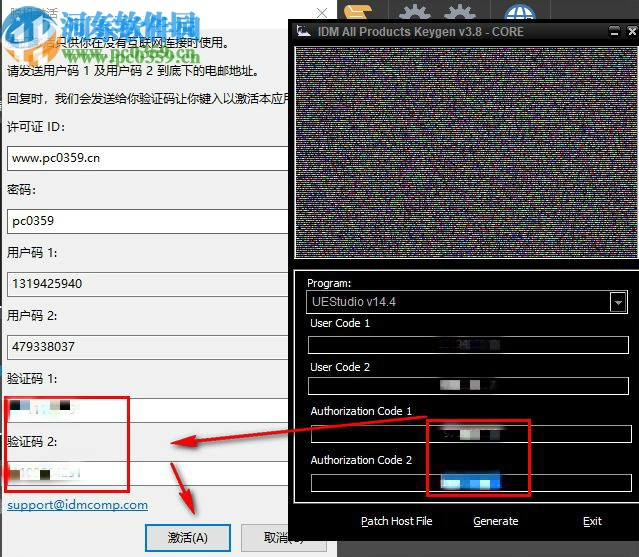Image resolution: width=639 pixels, height=557 pixels.
Task: Click the Keygen title bar app icon
Action: [x=304, y=31]
